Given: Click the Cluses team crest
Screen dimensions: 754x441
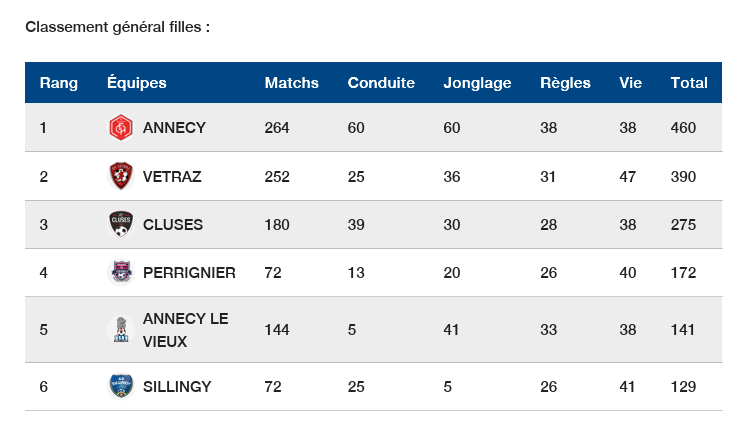Looking at the screenshot, I should point(120,225).
